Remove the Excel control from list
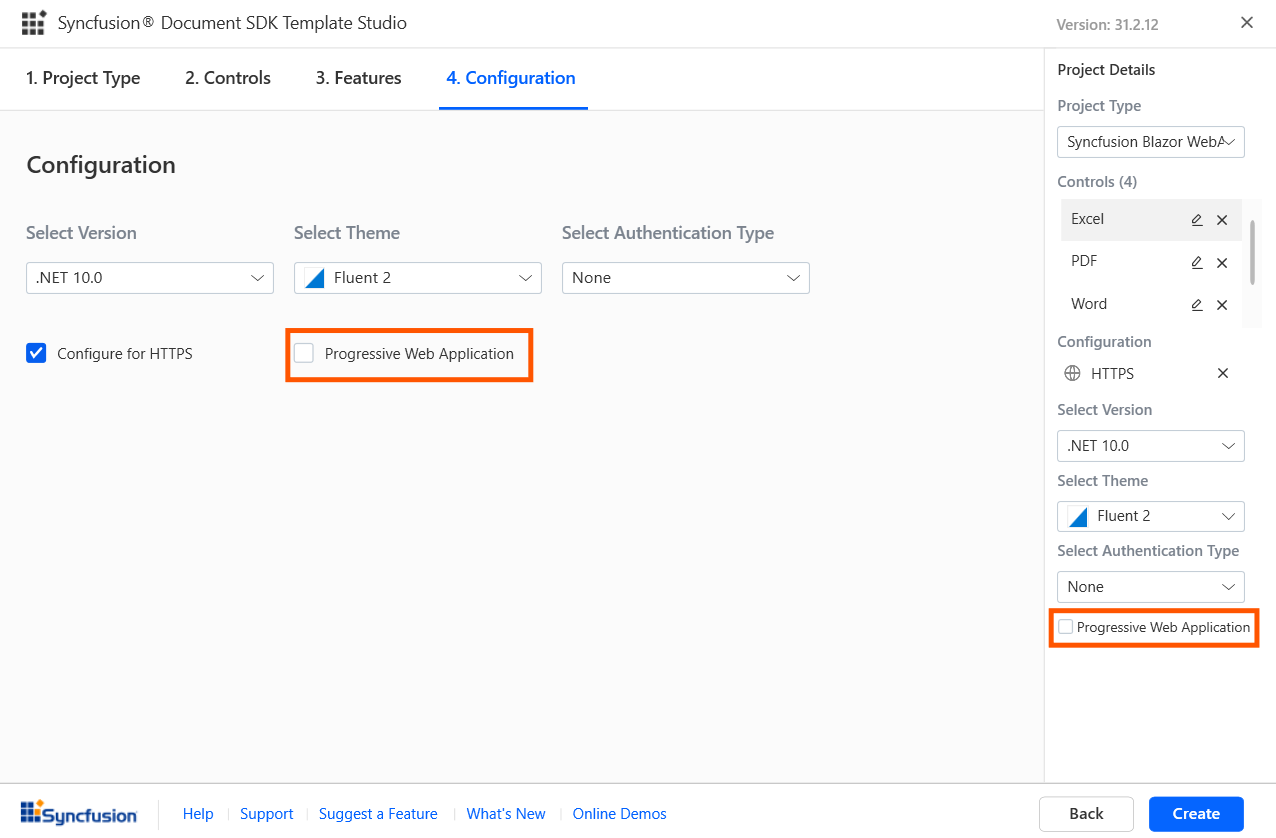 pyautogui.click(x=1222, y=220)
